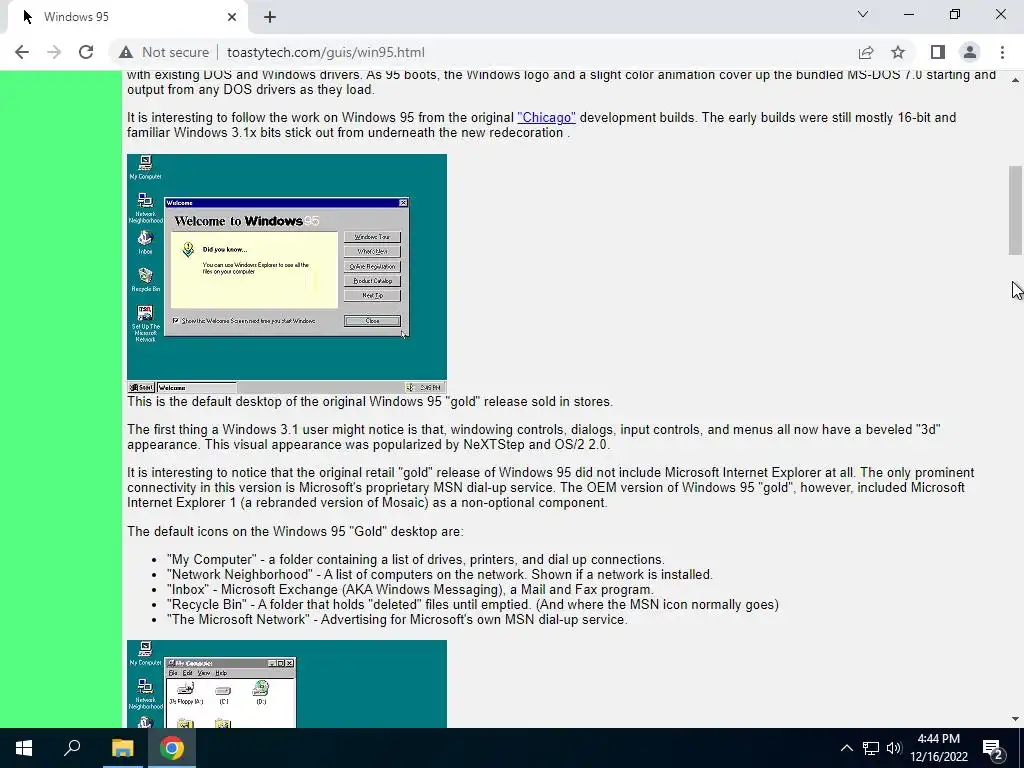The width and height of the screenshot is (1024, 768).
Task: Open the volume control tray icon
Action: pyautogui.click(x=894, y=748)
